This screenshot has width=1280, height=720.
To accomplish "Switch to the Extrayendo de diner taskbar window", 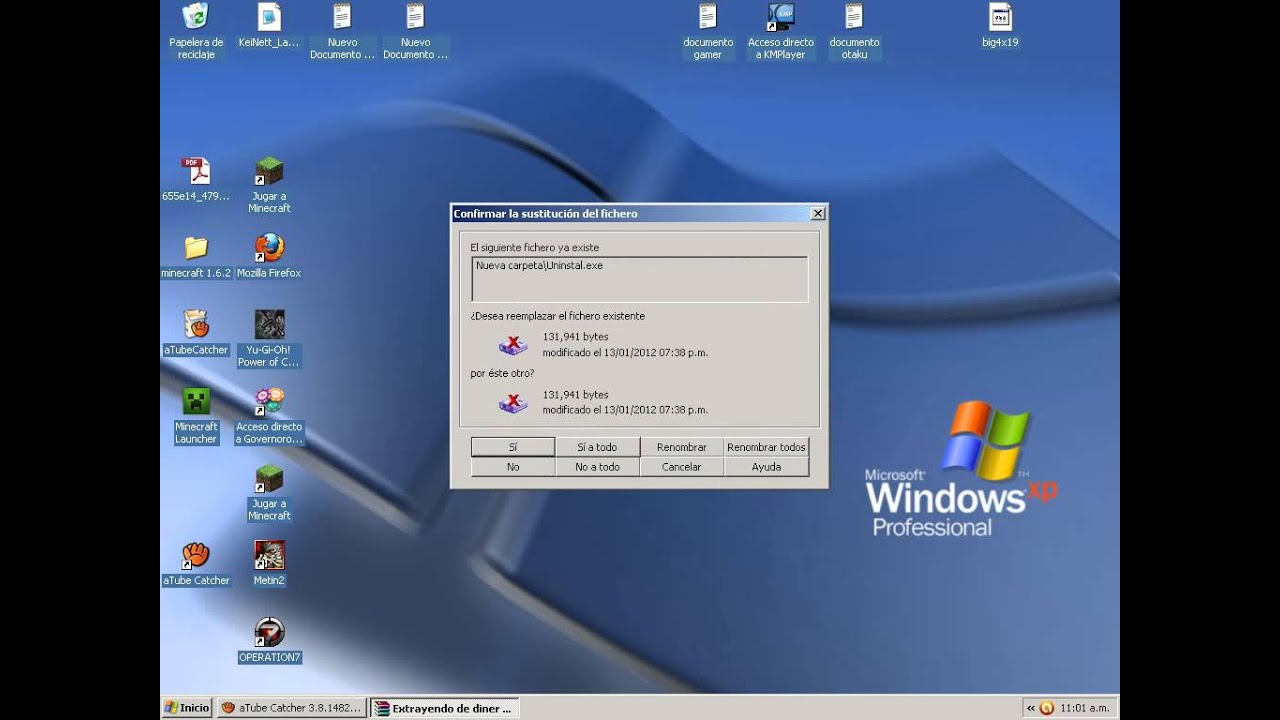I will (445, 708).
